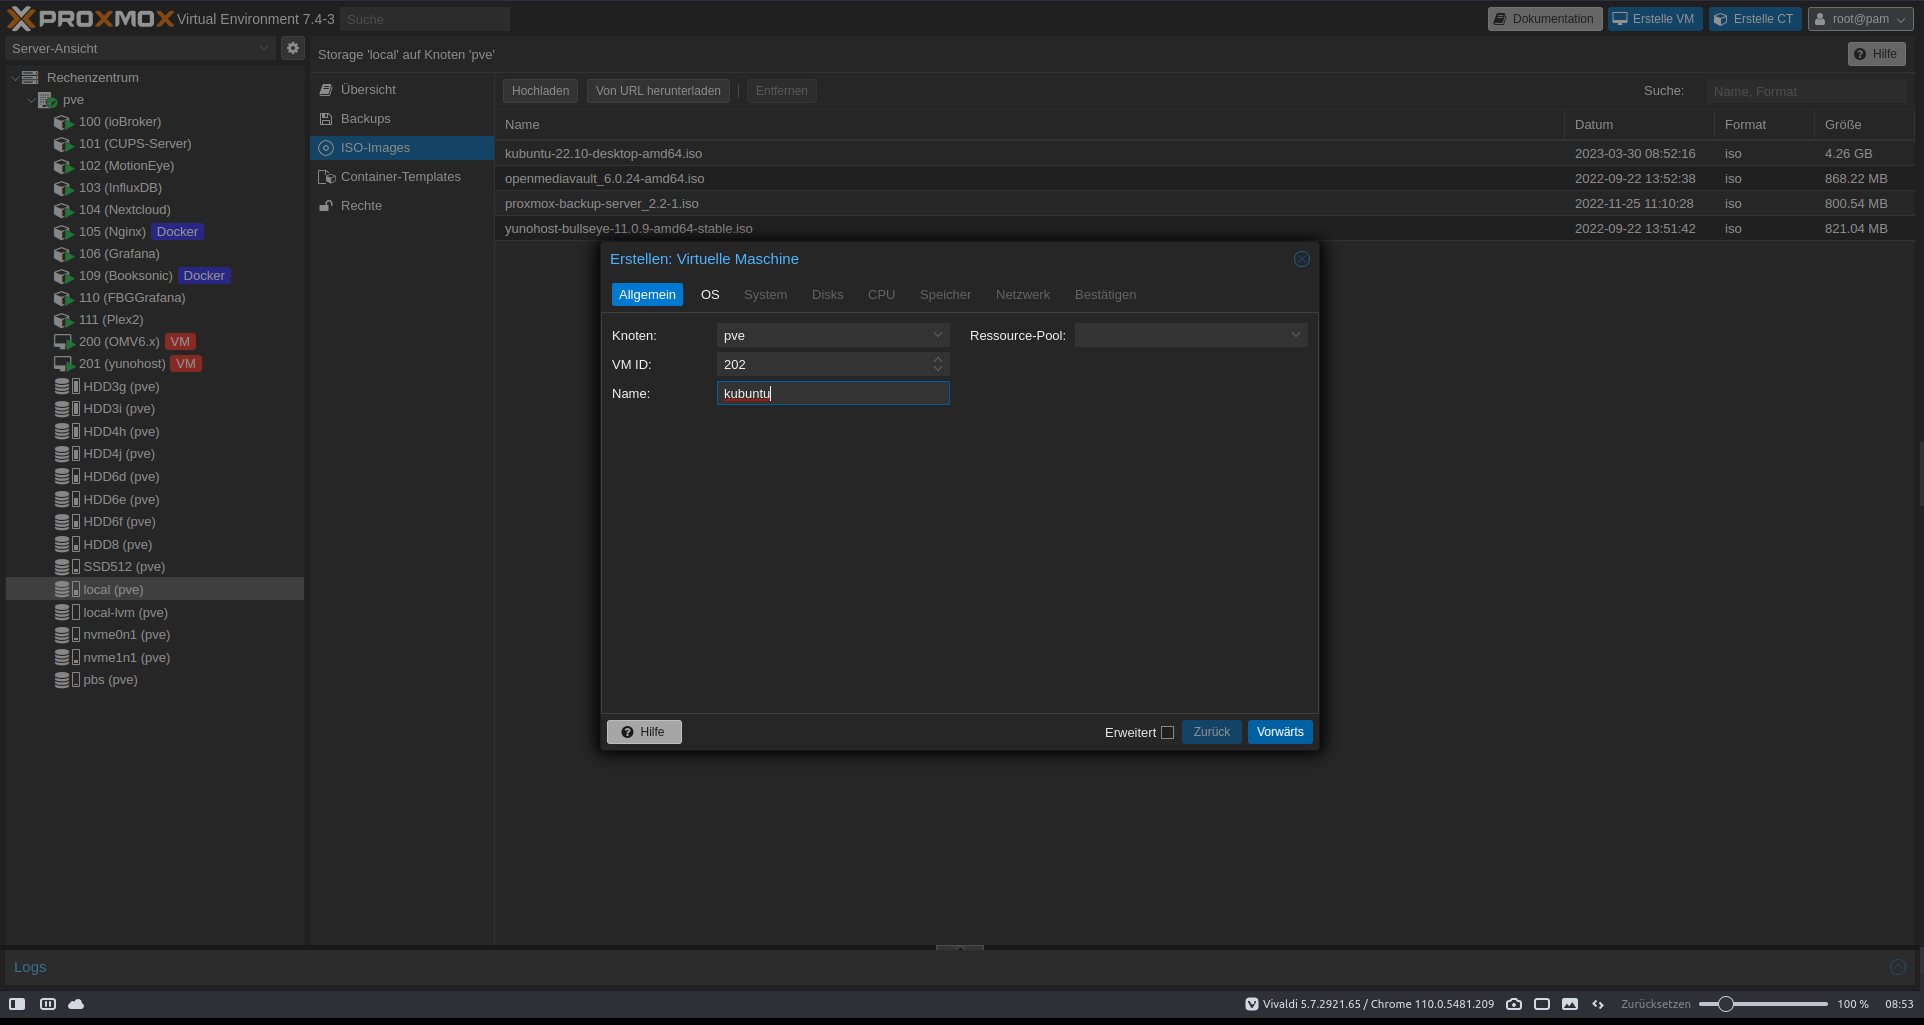Click the VM monitor icon of 201 (yunohost)

click(x=63, y=364)
